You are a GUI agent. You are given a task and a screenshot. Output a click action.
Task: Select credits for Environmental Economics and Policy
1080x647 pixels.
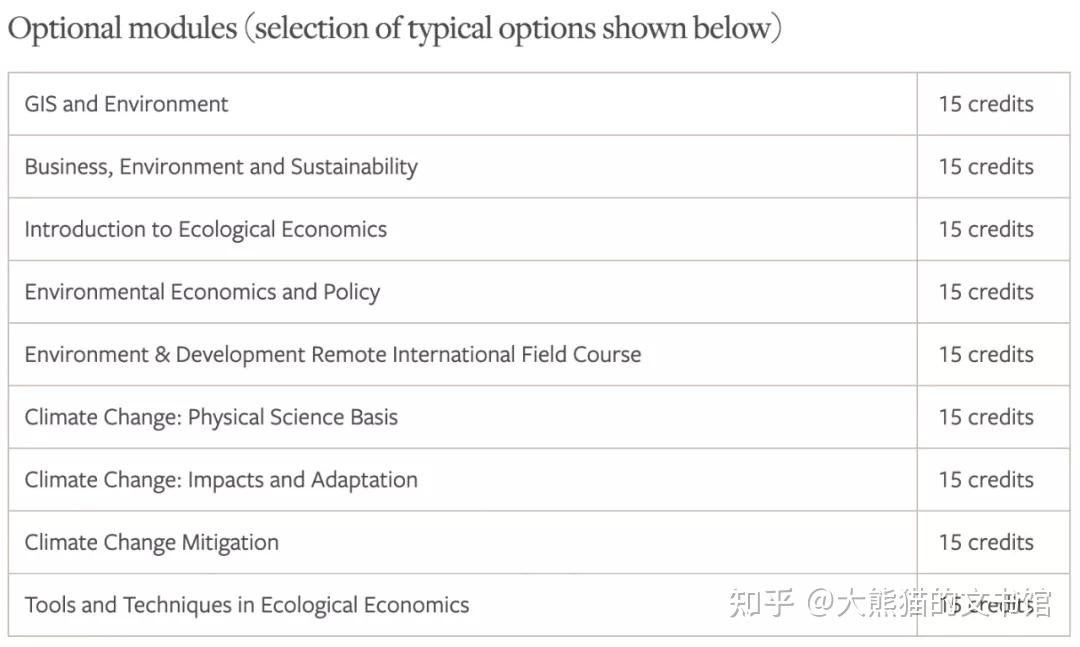pyautogui.click(x=986, y=292)
